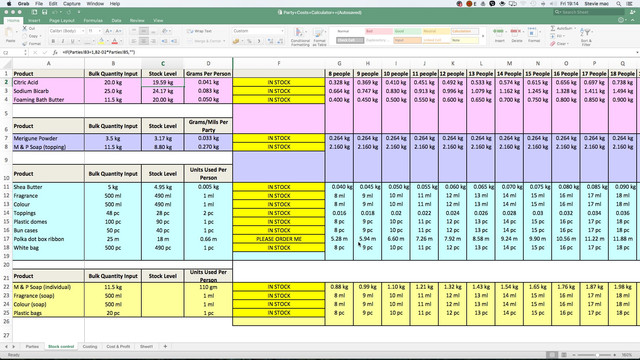Open the Apple menu

click(9, 4)
